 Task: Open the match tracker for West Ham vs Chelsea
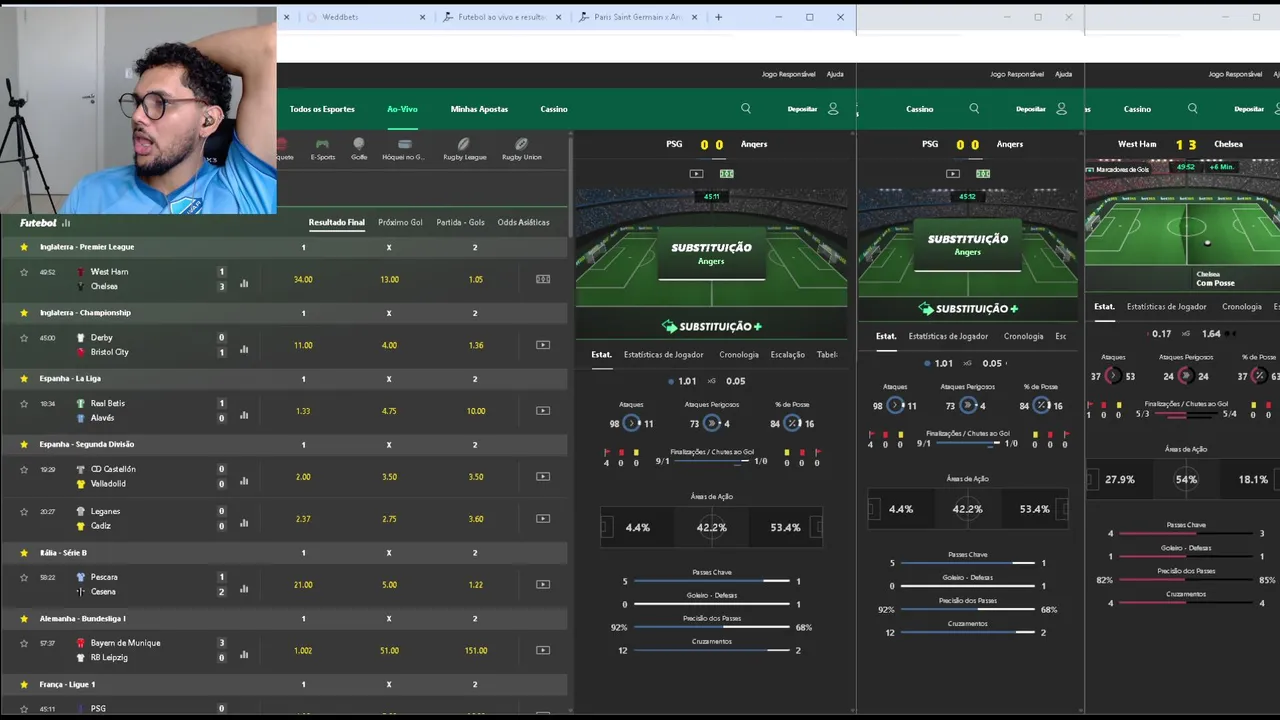click(543, 279)
